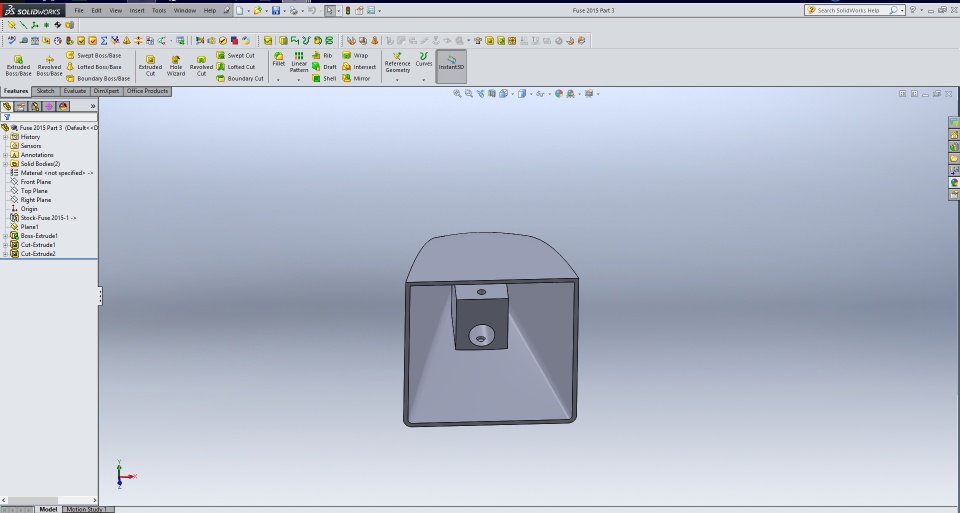Screen dimensions: 960x513
Task: Select Stock-Fuse 2015-1 in feature tree
Action: 48,218
